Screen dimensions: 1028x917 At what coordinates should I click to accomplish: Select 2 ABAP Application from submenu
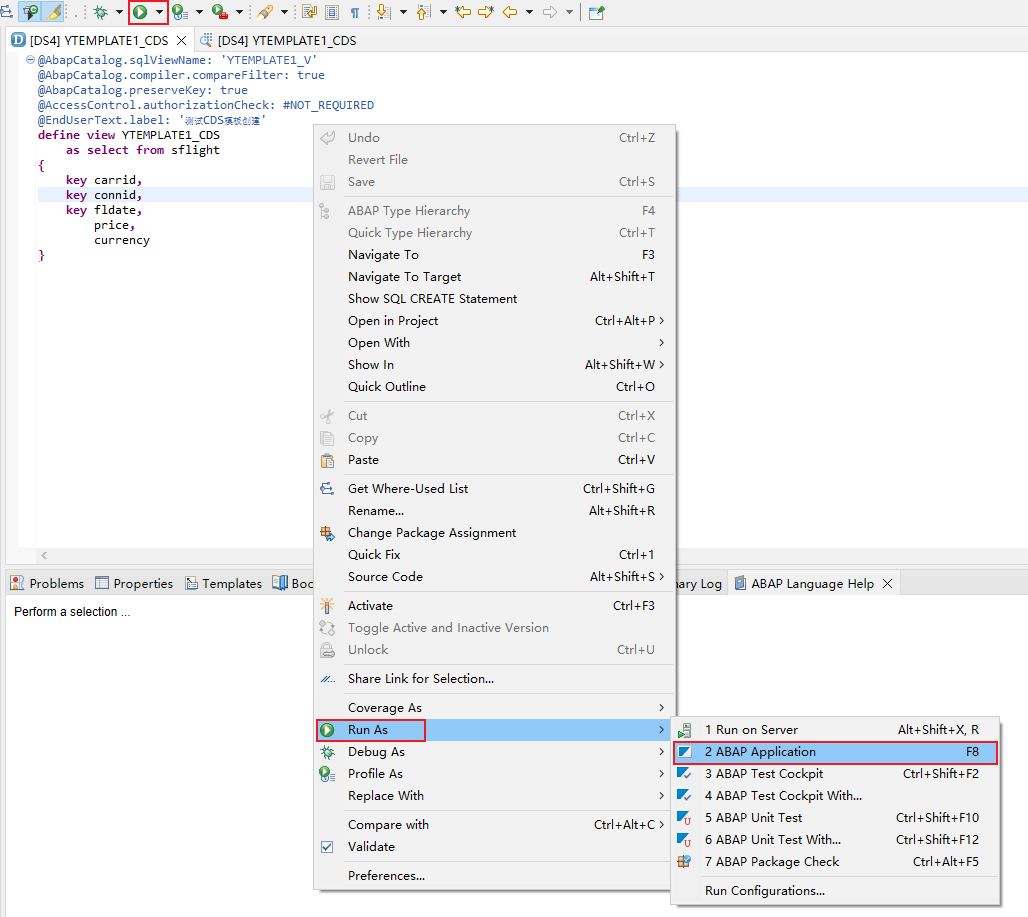click(x=760, y=752)
